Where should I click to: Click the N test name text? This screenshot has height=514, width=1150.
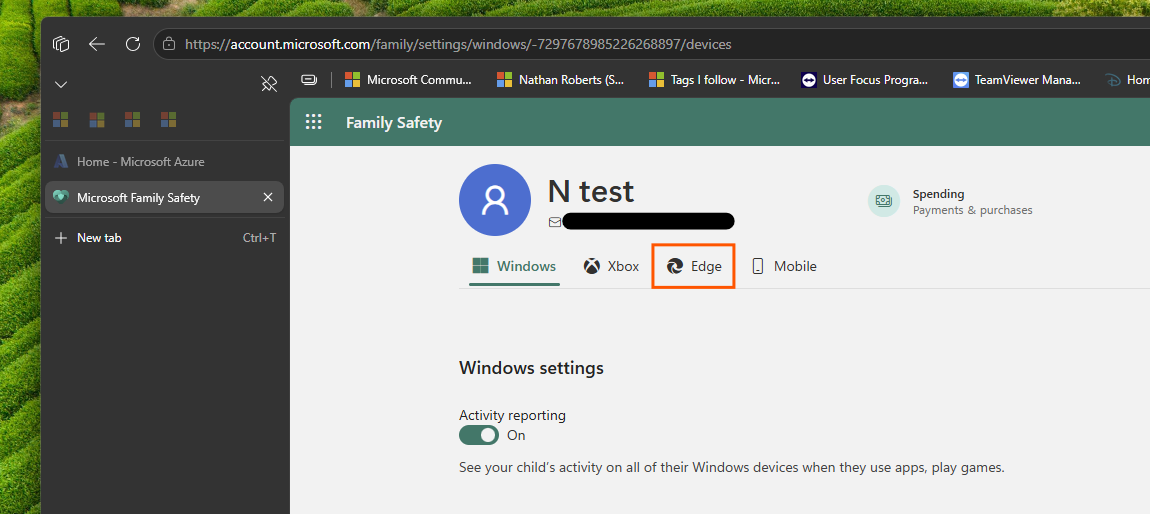click(x=590, y=191)
